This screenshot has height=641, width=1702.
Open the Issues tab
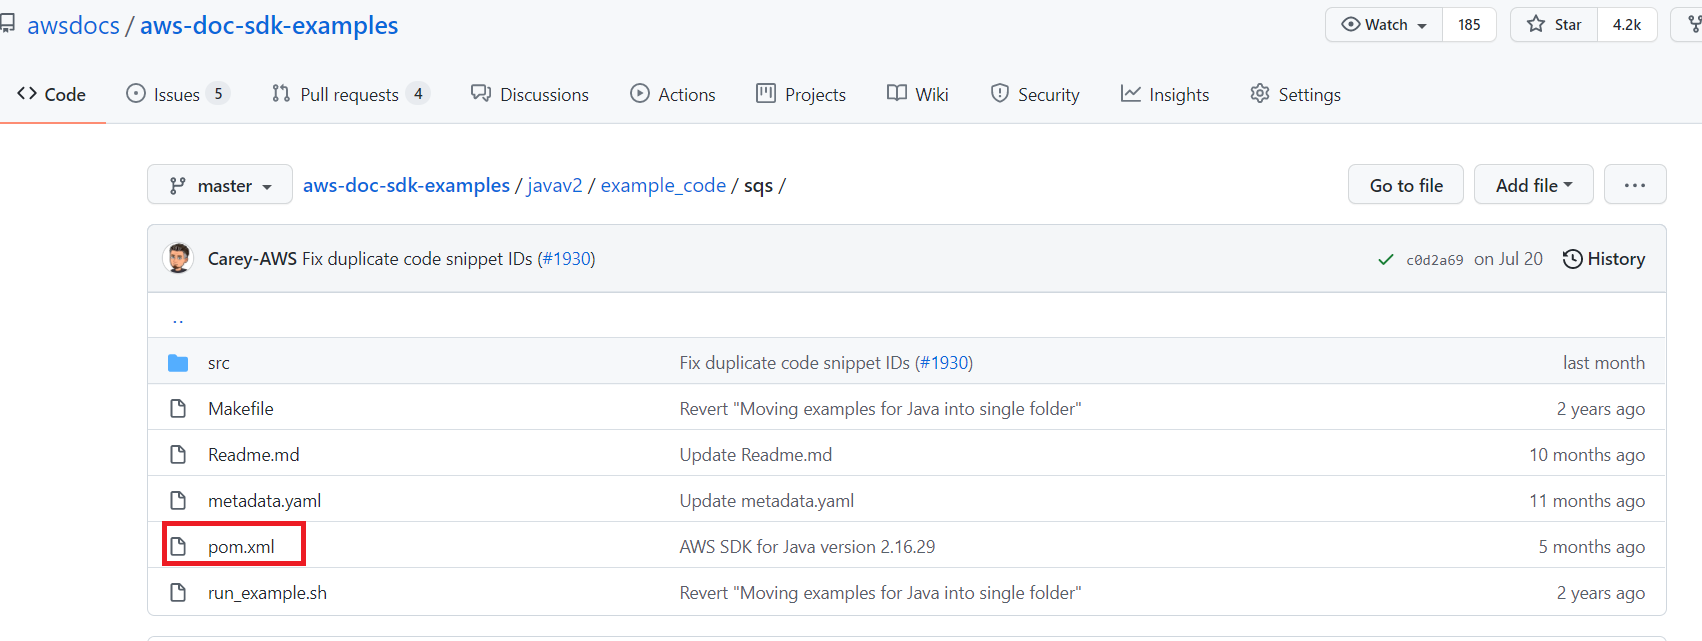tap(177, 94)
